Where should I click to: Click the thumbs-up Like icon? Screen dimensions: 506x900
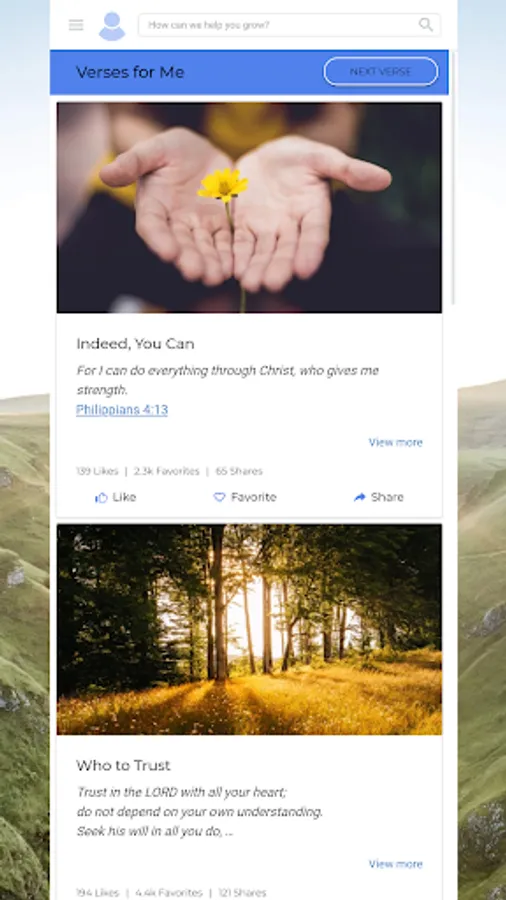coord(102,498)
